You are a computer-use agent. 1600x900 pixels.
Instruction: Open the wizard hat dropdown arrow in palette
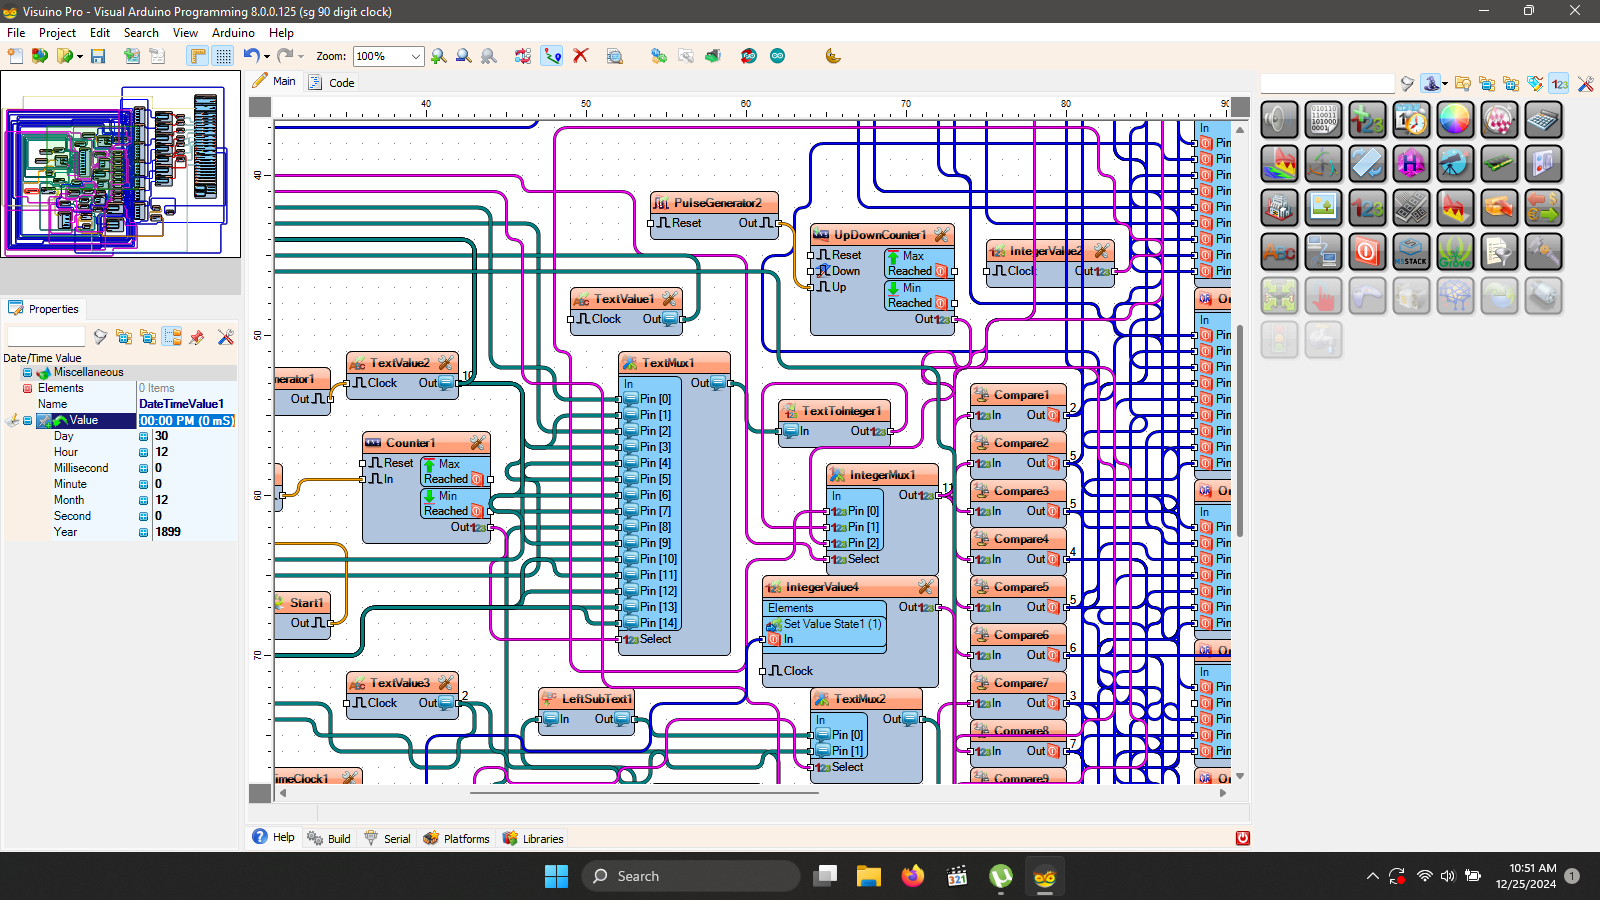[1445, 85]
